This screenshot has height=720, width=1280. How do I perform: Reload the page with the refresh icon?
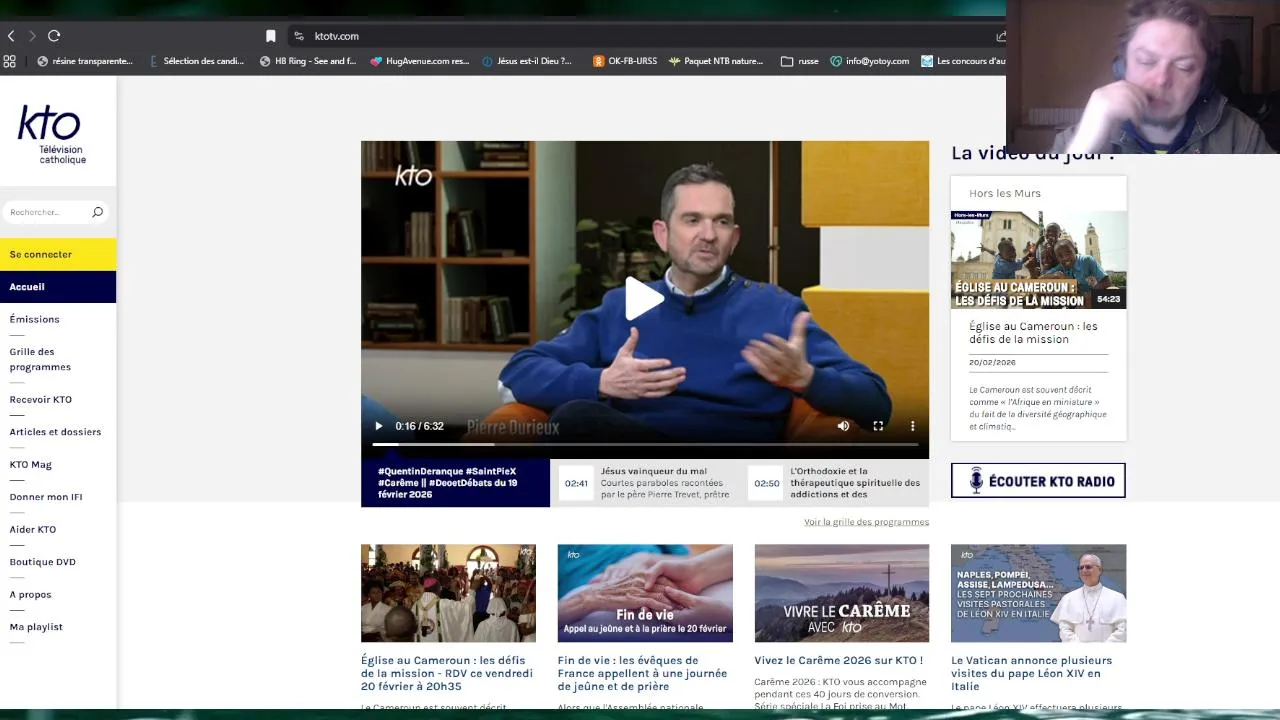click(x=54, y=36)
